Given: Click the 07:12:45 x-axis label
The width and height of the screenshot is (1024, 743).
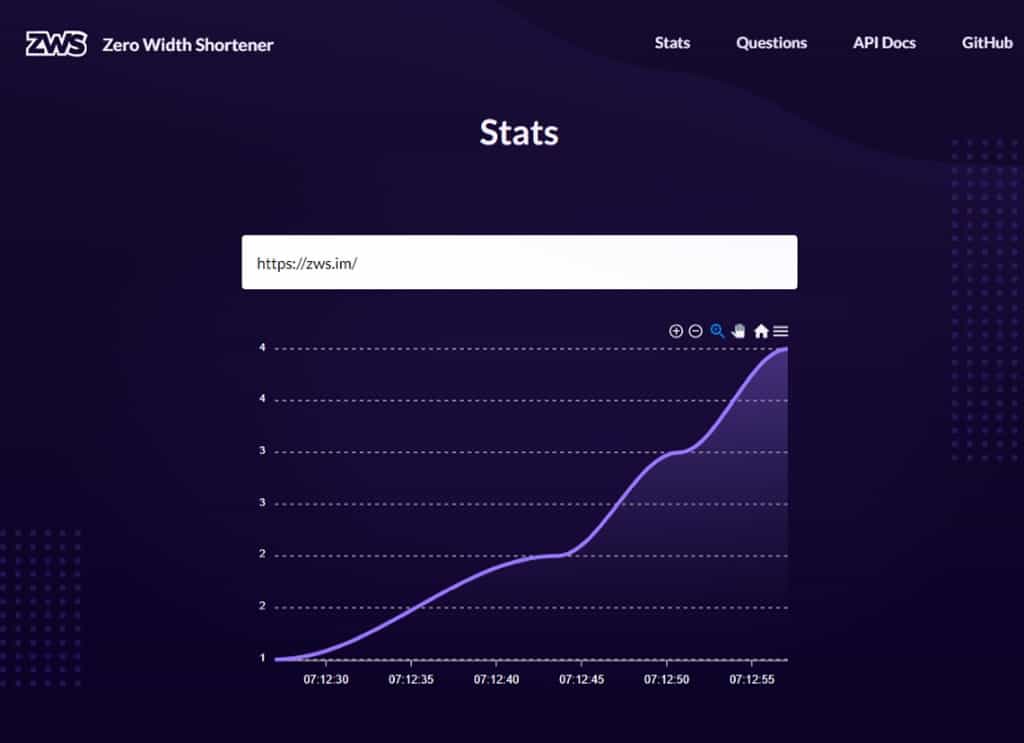Looking at the screenshot, I should click(581, 679).
